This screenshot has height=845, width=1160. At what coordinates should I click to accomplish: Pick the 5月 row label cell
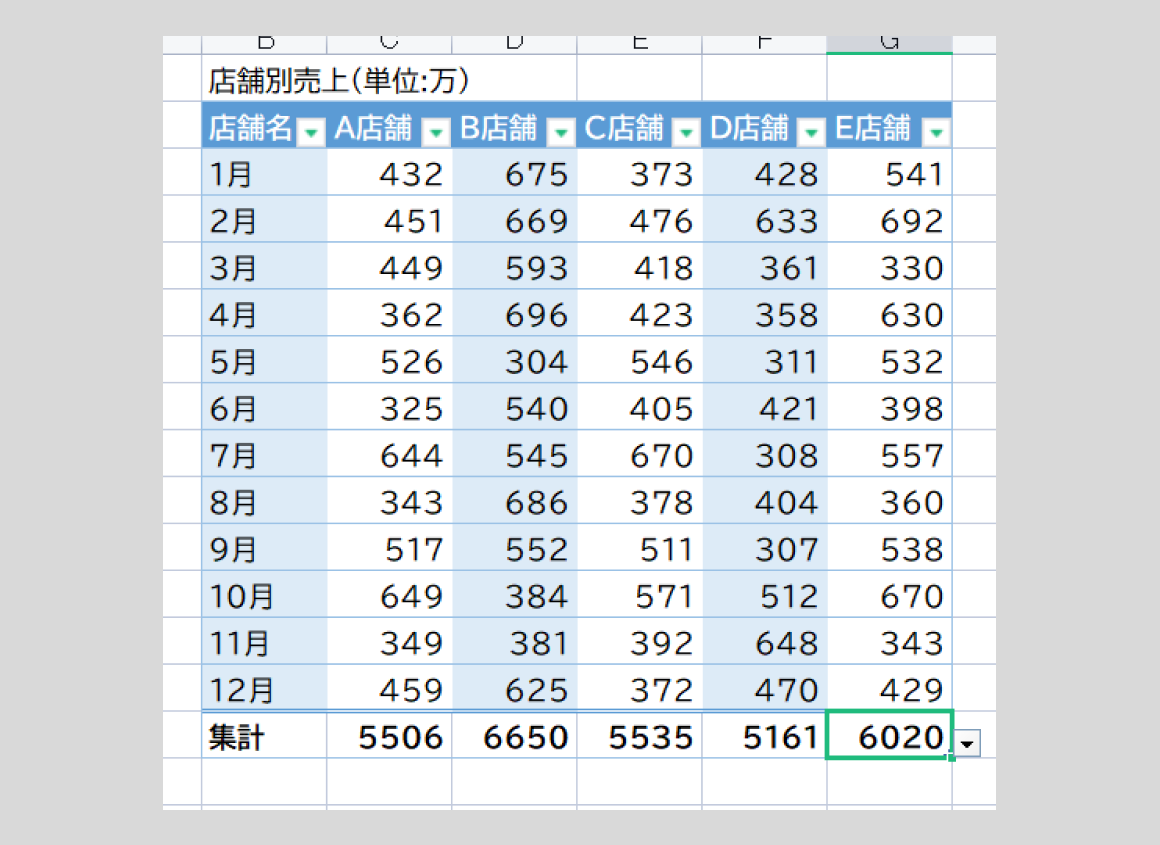264,360
